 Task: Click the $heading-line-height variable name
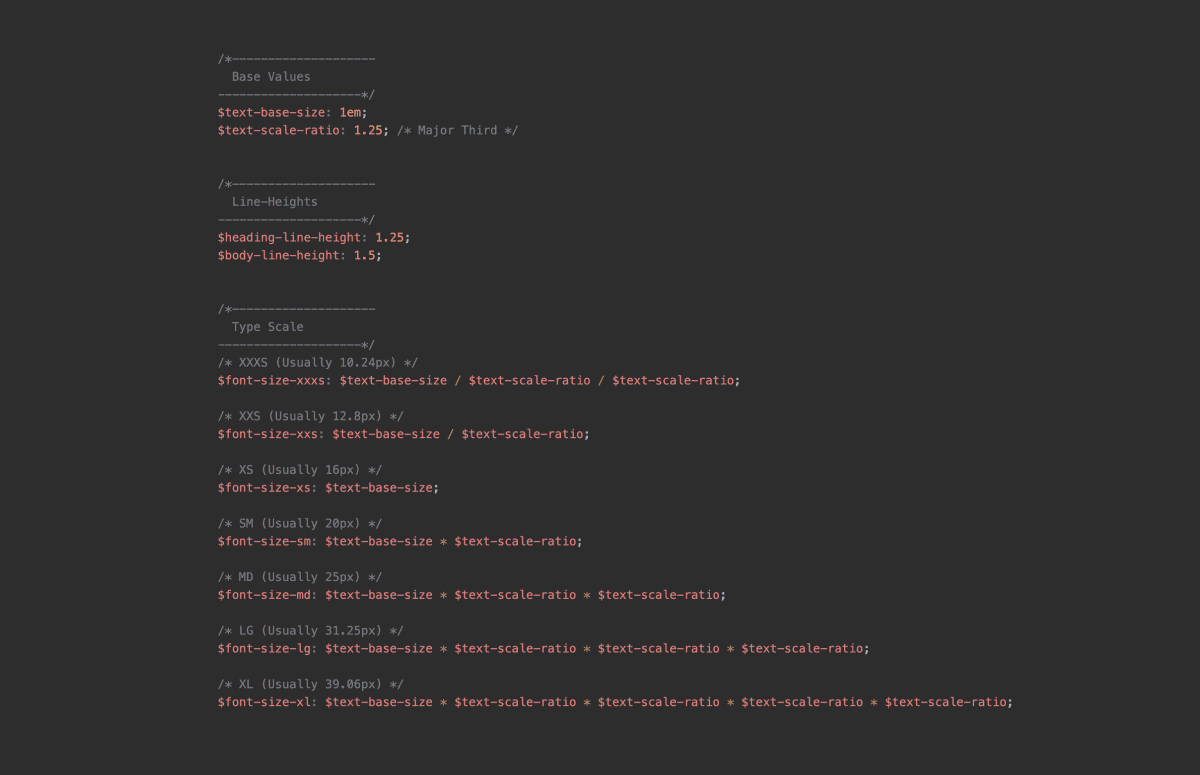(290, 237)
